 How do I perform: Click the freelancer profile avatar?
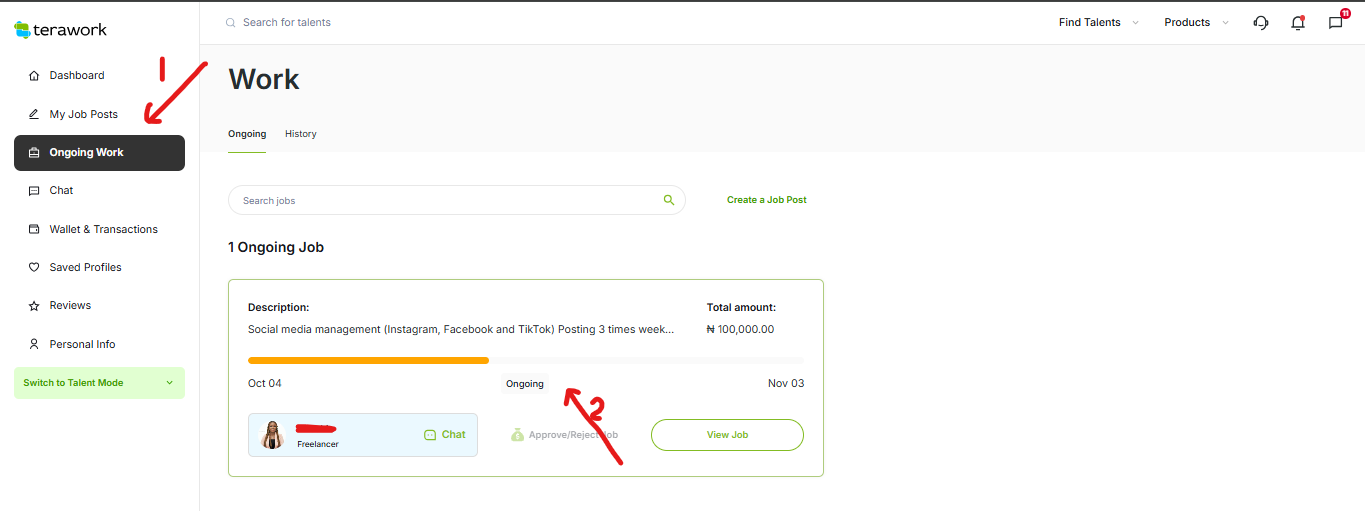(272, 435)
